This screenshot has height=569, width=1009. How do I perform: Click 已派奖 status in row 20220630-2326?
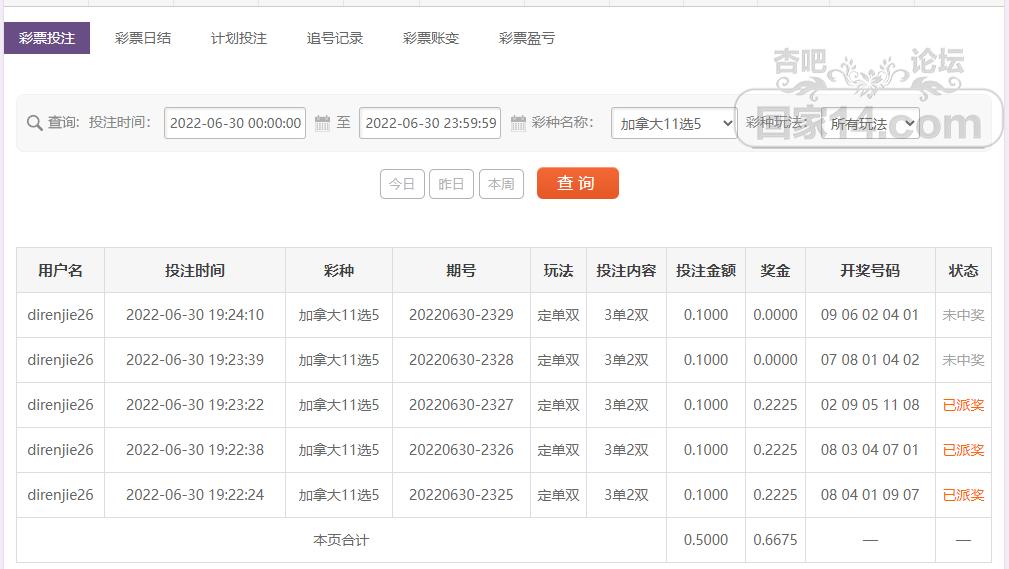(x=963, y=450)
